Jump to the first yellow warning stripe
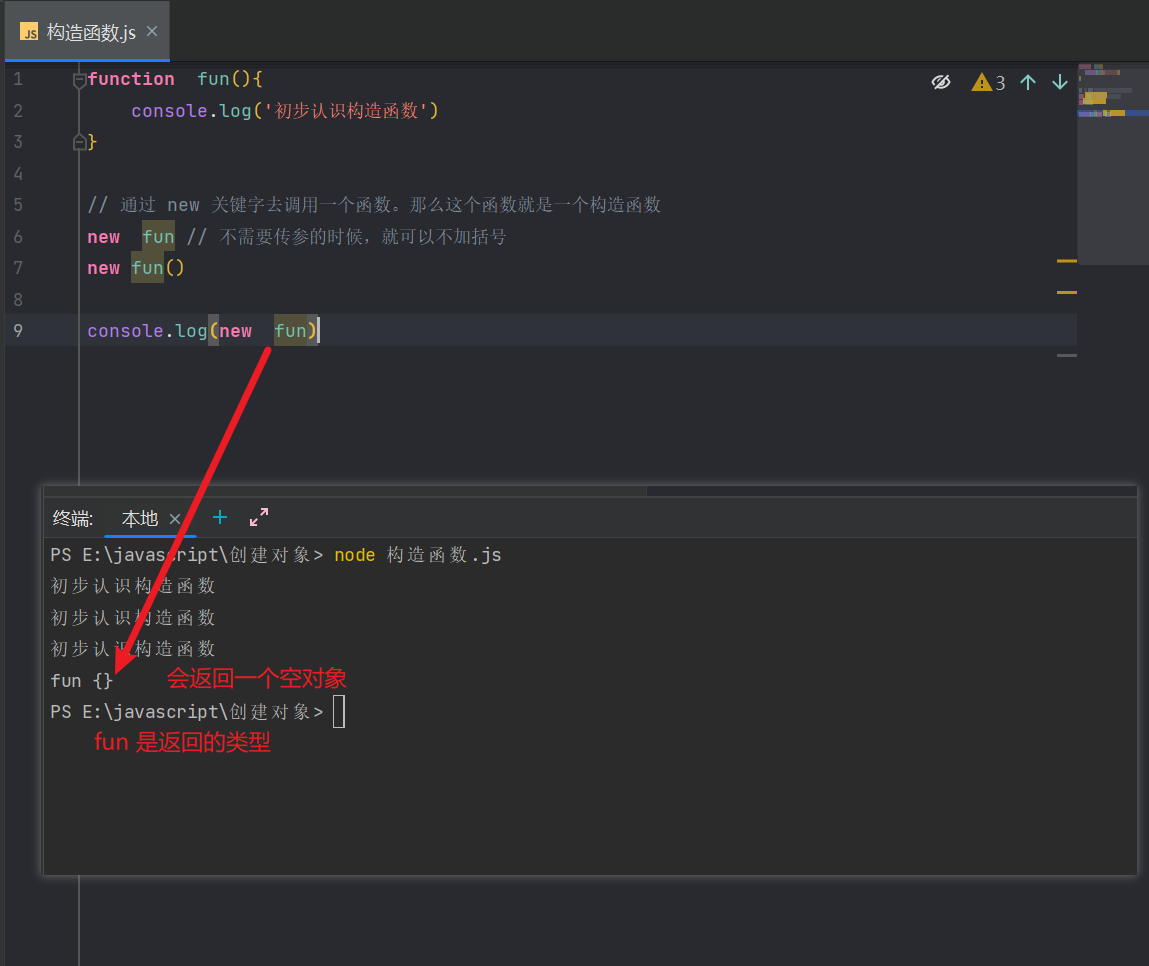The height and width of the screenshot is (966, 1149). pyautogui.click(x=1067, y=261)
